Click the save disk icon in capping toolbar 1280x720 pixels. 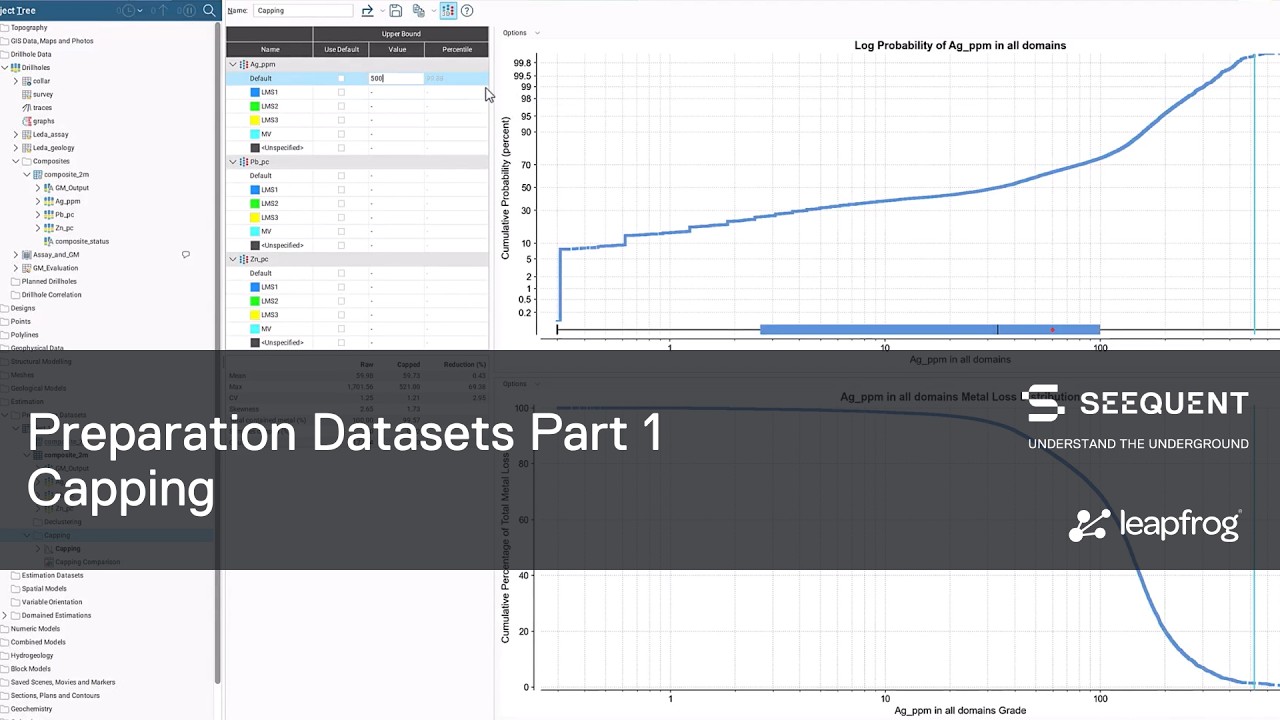pyautogui.click(x=396, y=10)
